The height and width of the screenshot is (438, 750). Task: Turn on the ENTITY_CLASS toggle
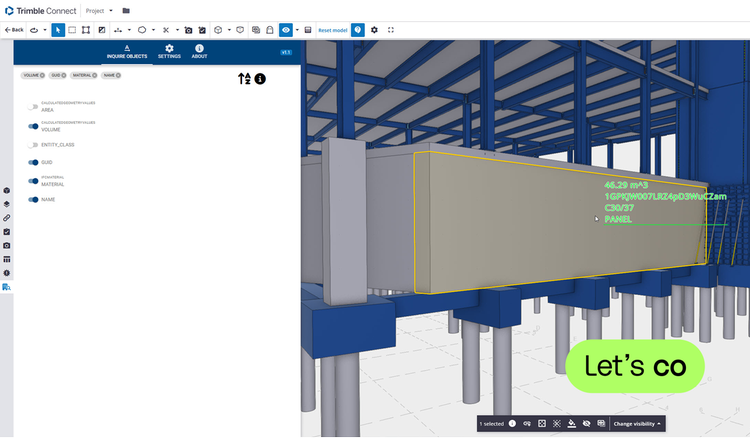coord(33,144)
